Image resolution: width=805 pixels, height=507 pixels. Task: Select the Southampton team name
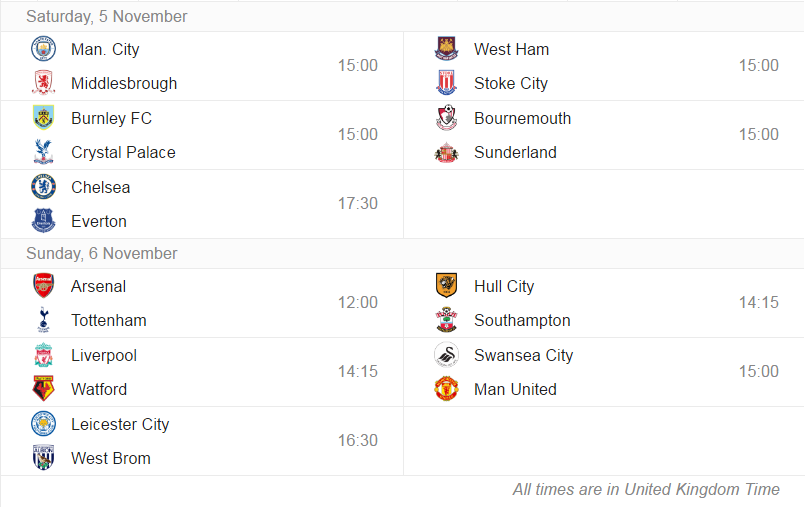[x=522, y=320]
